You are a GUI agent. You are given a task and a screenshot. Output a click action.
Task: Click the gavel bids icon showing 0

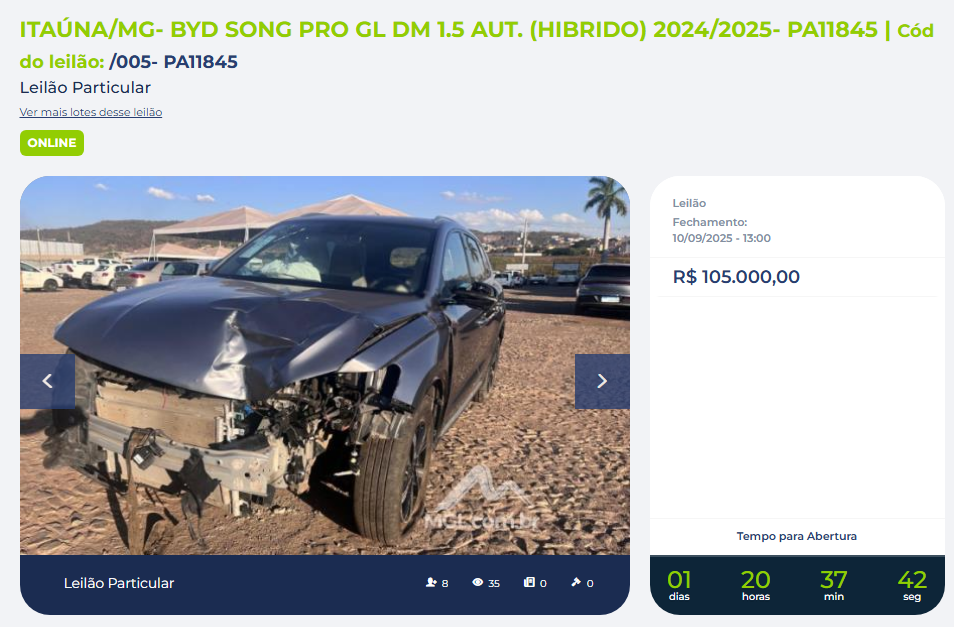[x=576, y=583]
